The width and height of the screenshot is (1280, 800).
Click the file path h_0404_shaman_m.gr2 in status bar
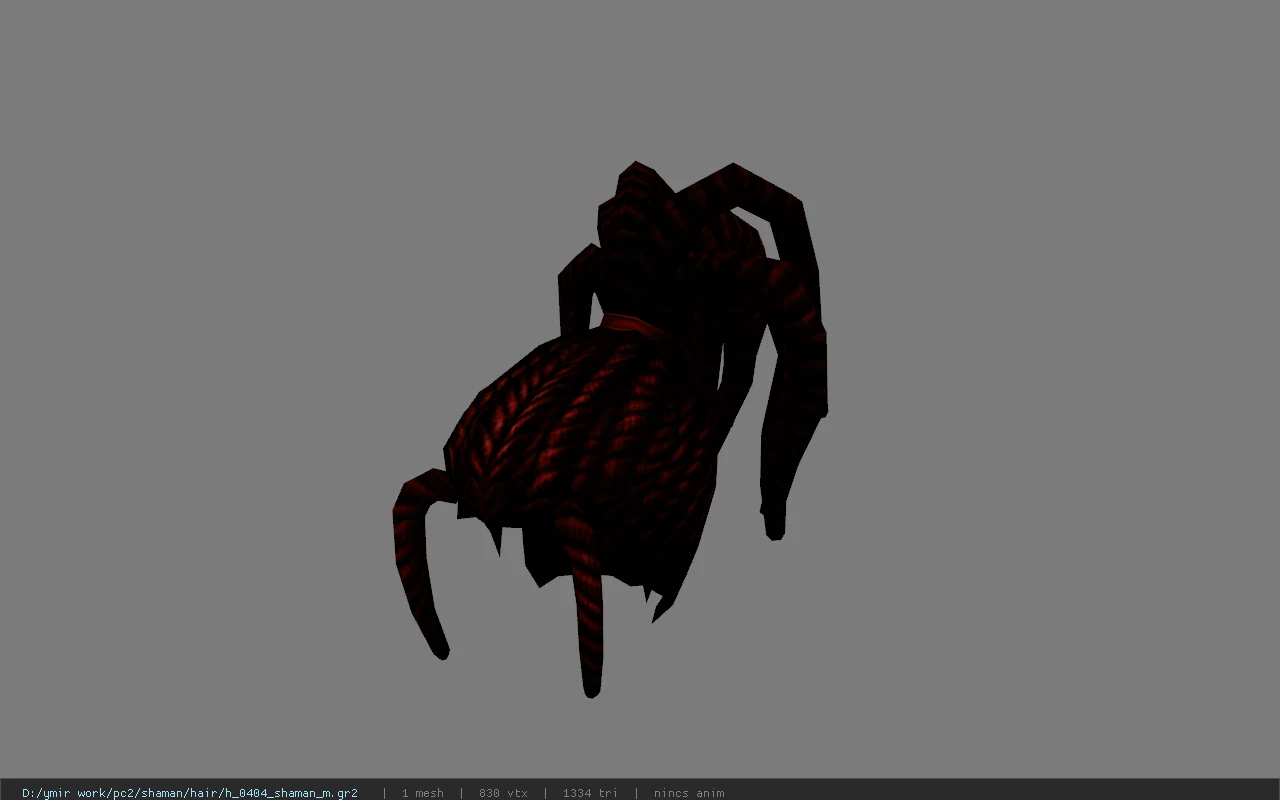click(190, 793)
